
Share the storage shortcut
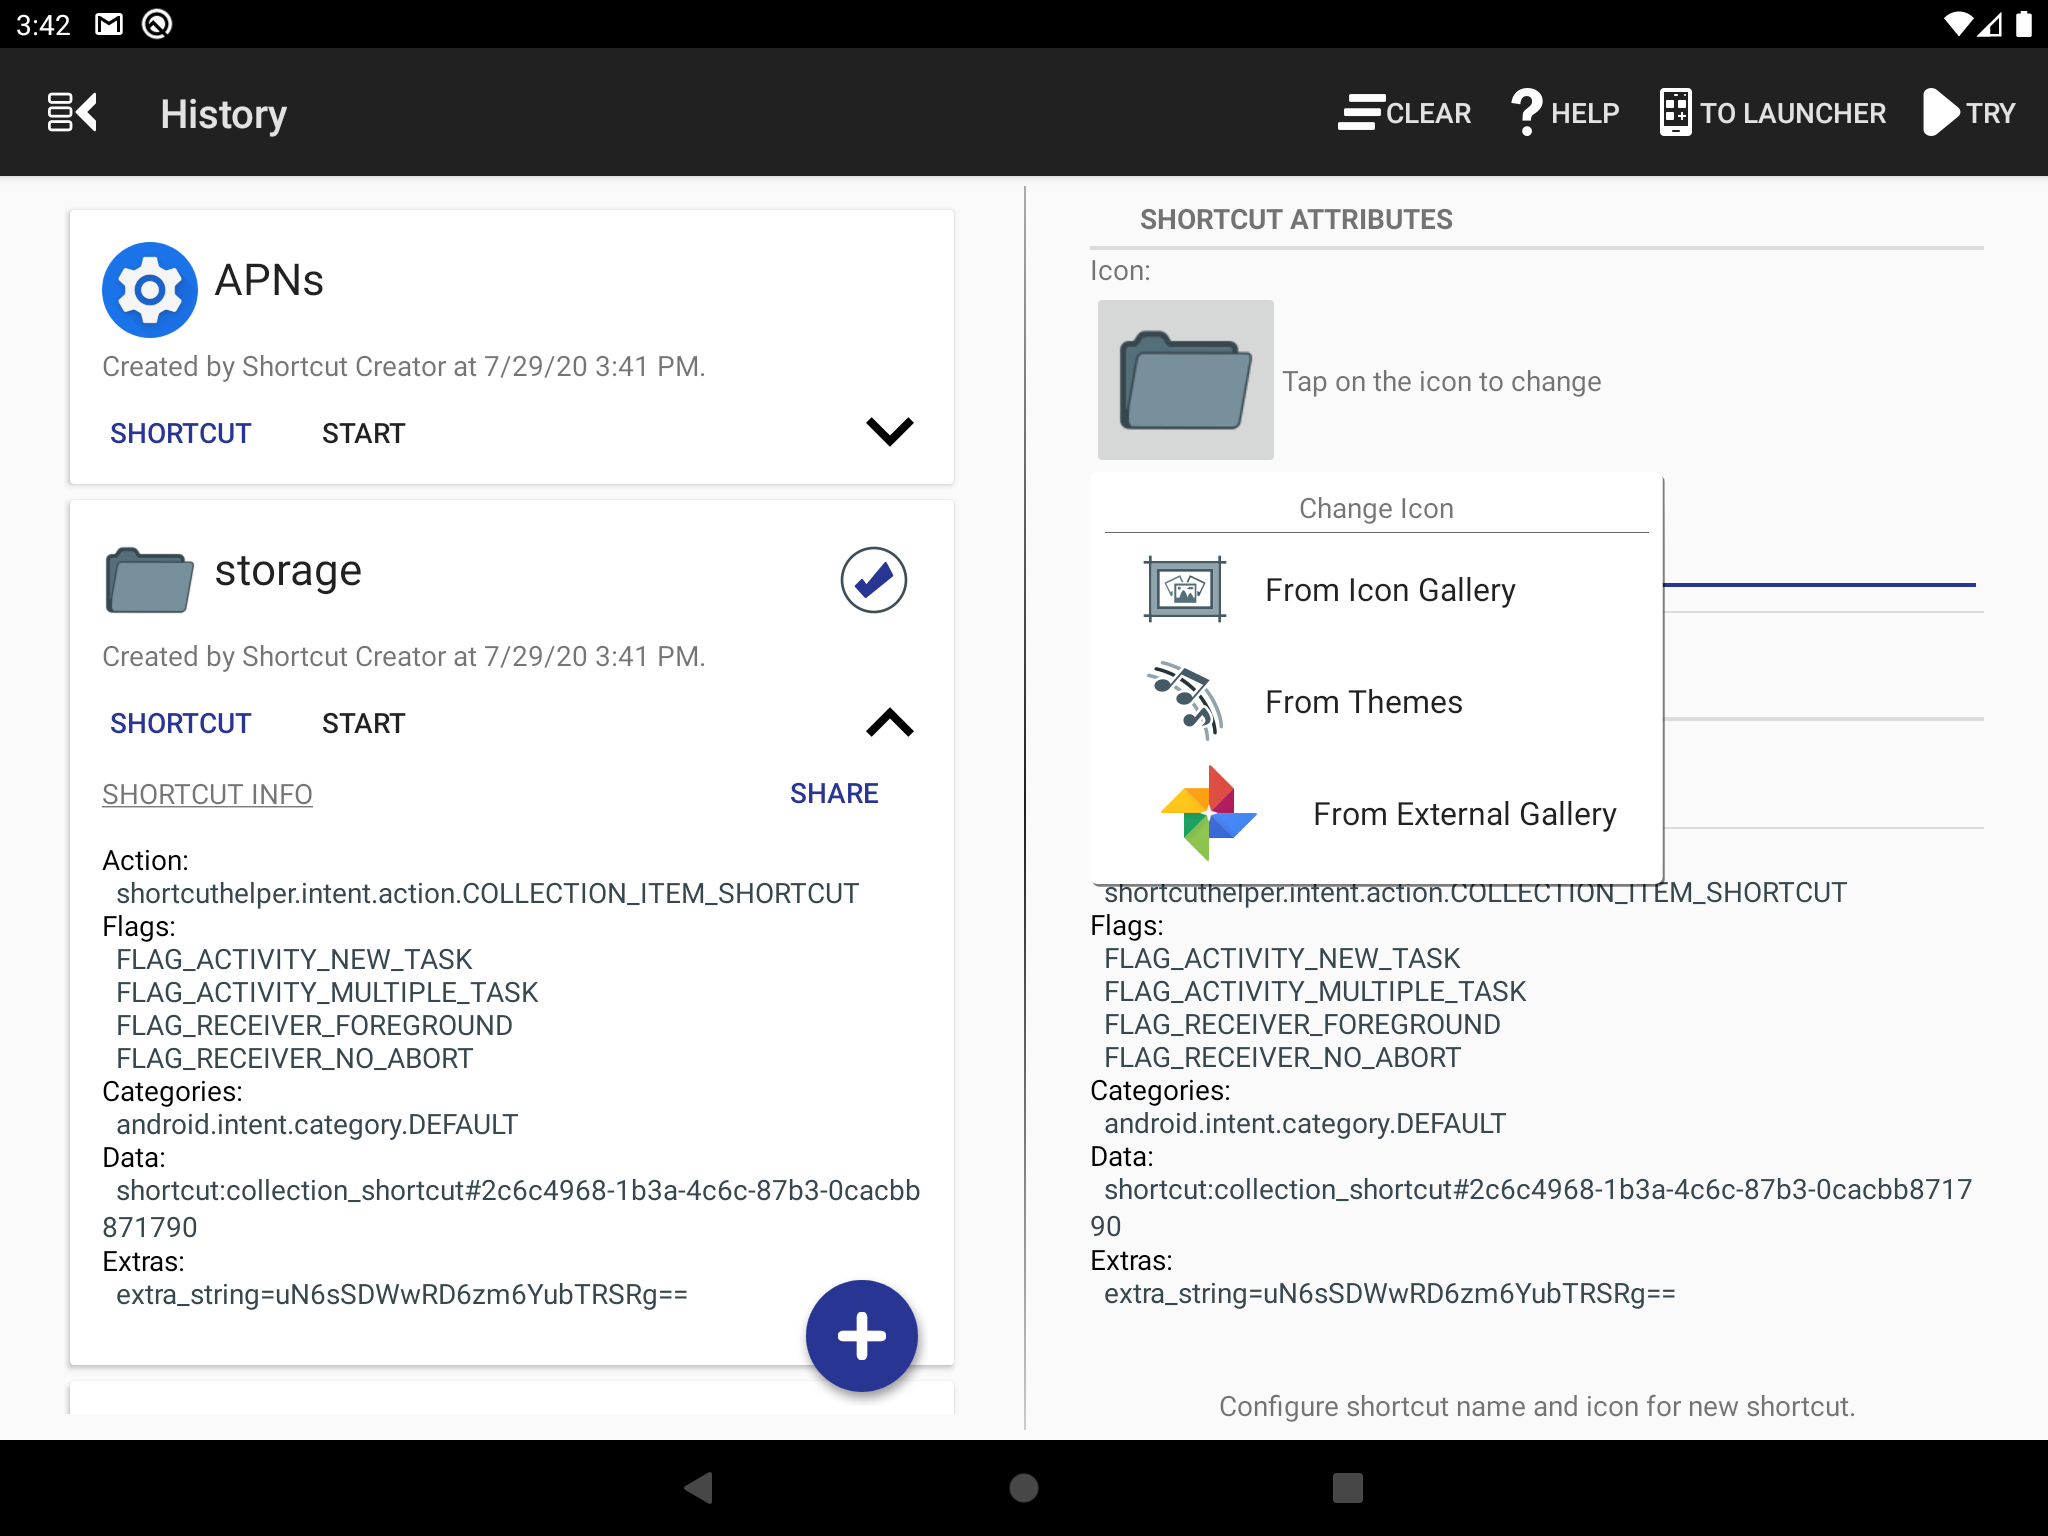834,793
